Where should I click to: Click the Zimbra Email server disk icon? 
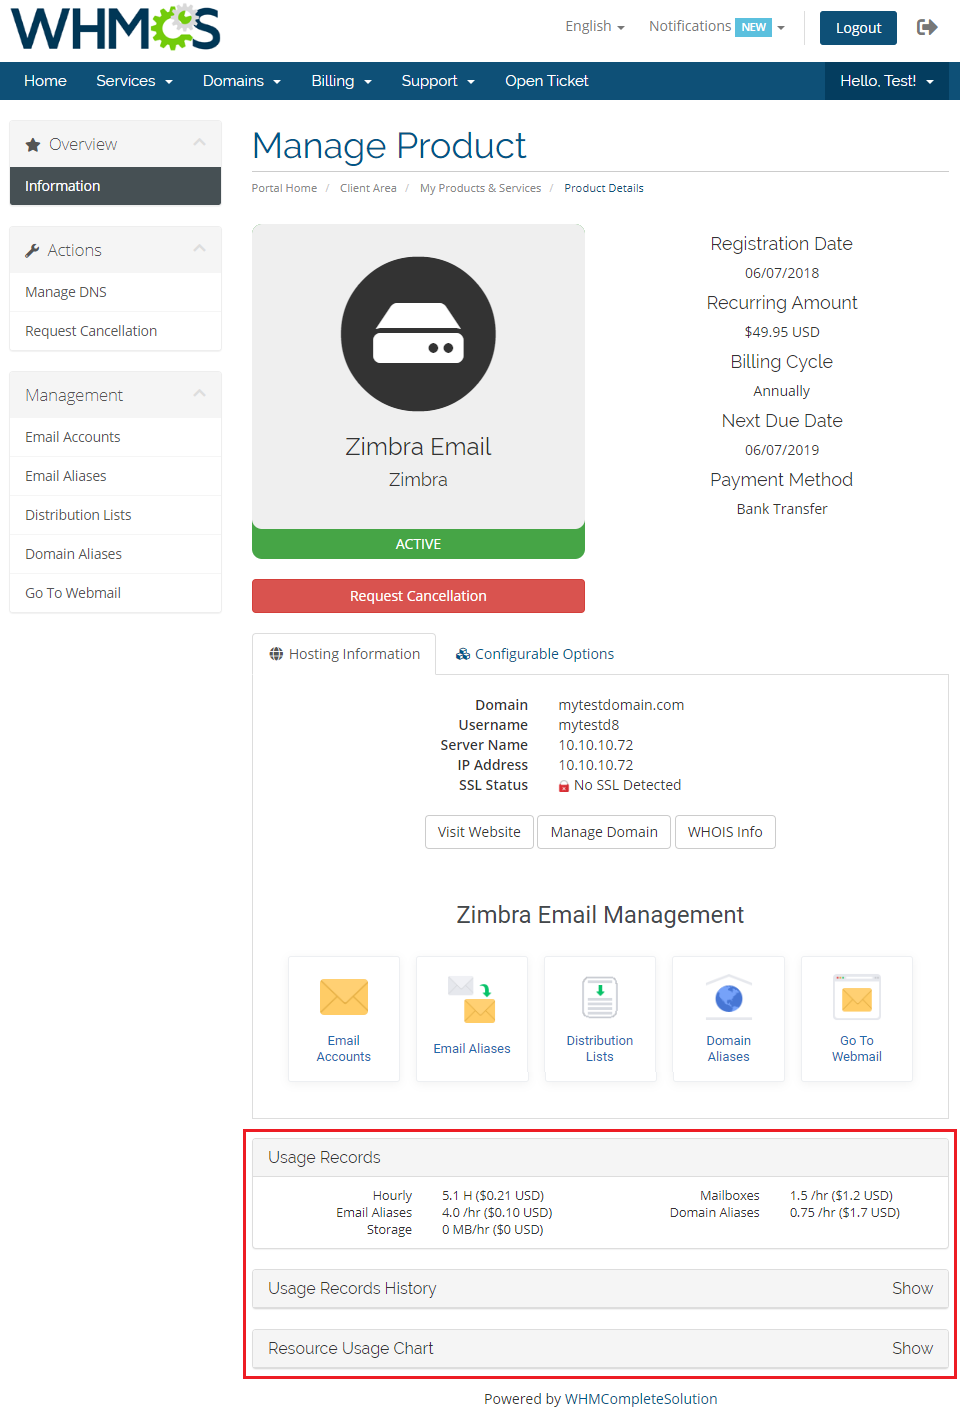[x=418, y=334]
